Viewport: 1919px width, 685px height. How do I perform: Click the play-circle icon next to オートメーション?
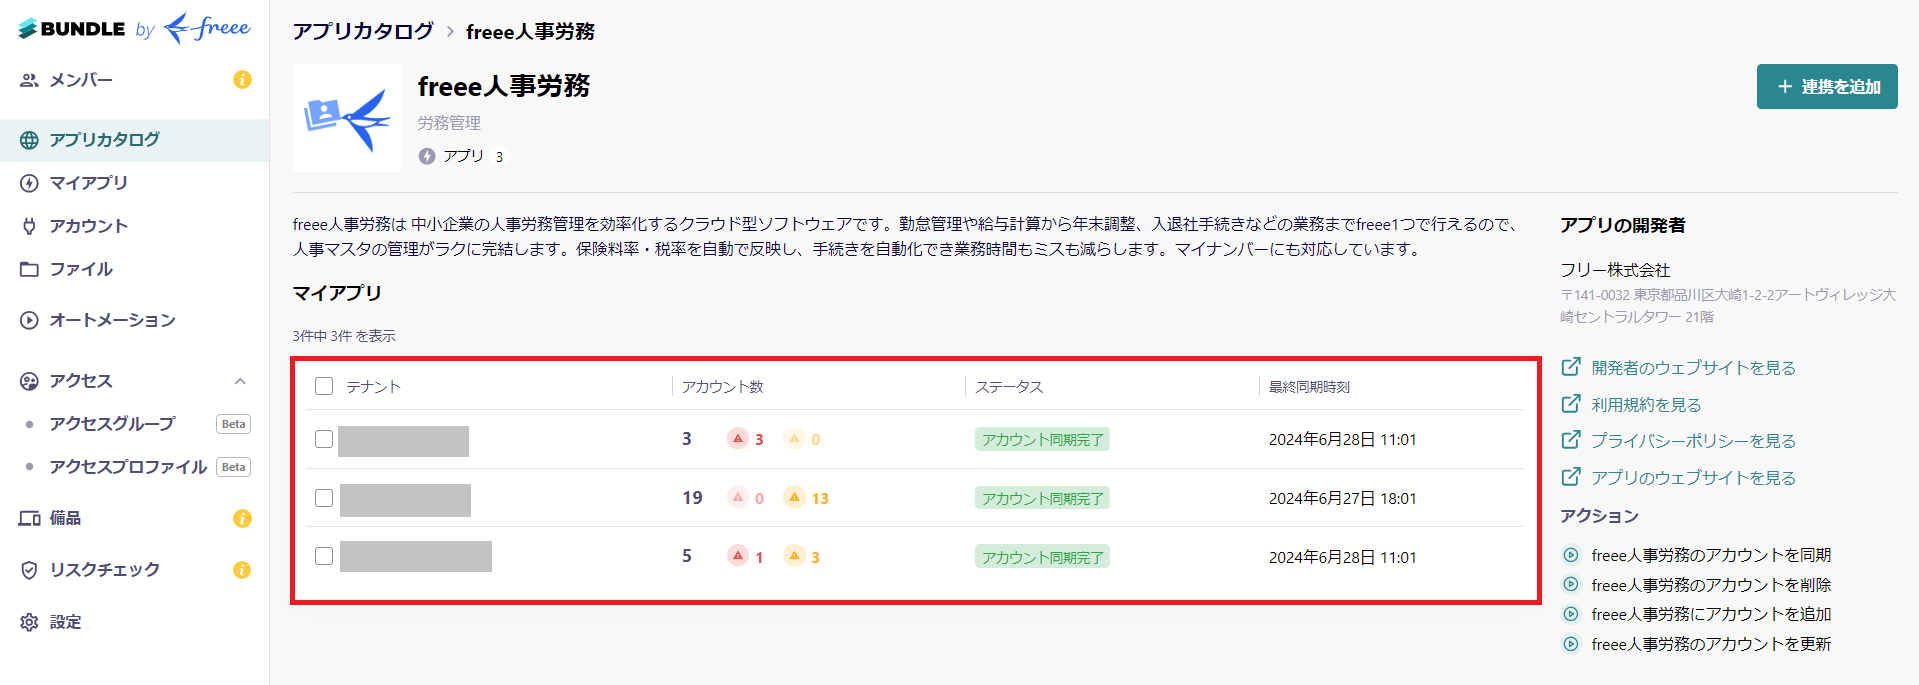(29, 320)
